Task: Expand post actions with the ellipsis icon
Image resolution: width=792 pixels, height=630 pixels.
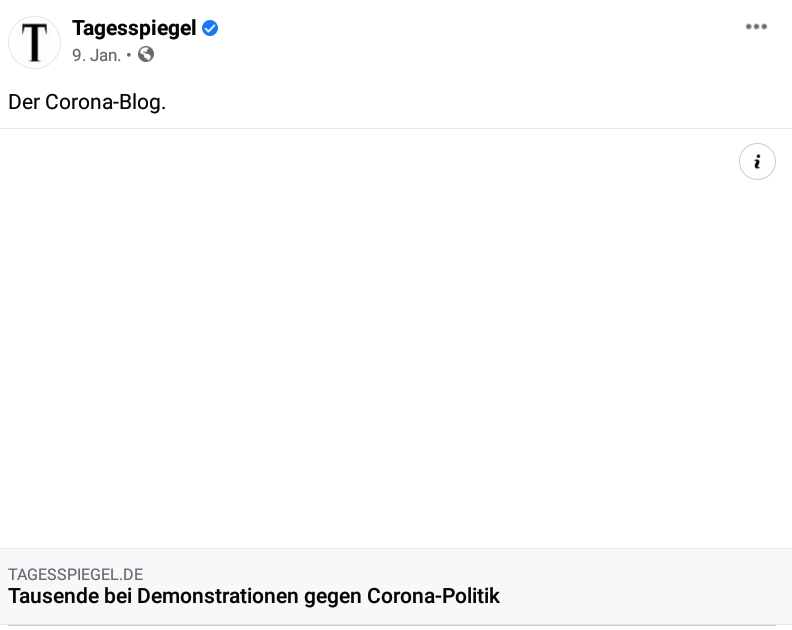Action: [x=756, y=27]
